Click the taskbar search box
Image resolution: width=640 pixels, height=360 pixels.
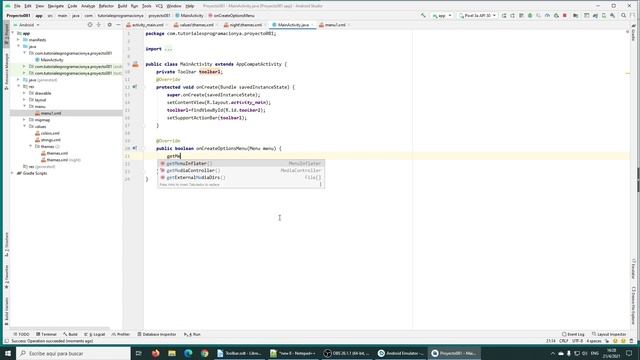point(73,353)
